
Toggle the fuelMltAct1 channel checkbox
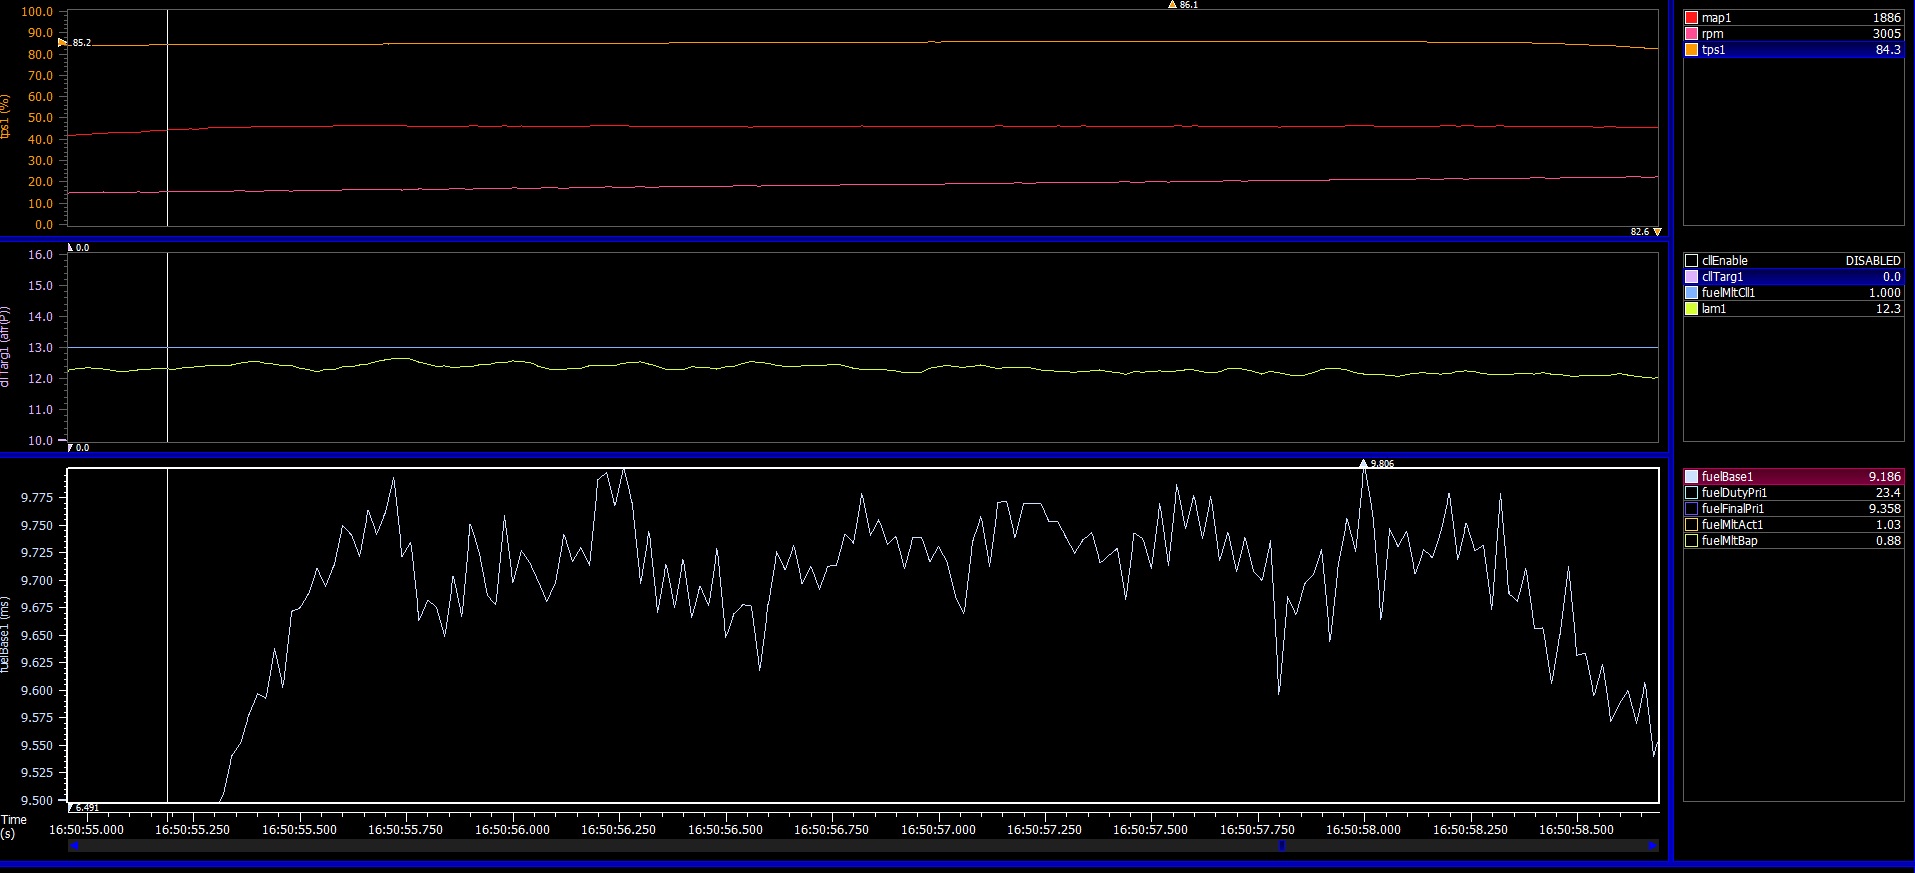pos(1691,525)
